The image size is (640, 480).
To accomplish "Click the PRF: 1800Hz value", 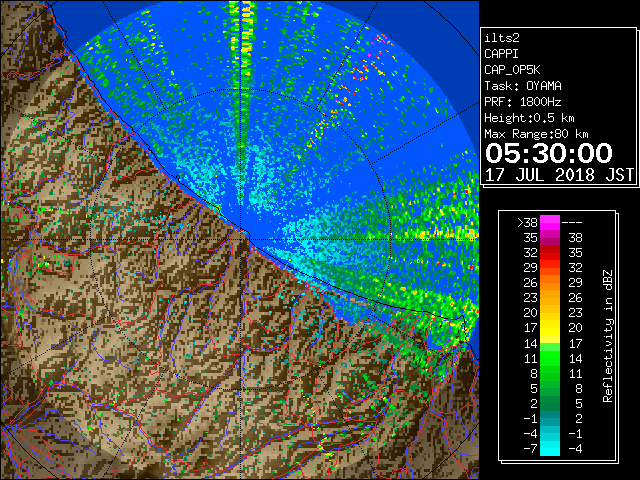I will click(x=523, y=102).
